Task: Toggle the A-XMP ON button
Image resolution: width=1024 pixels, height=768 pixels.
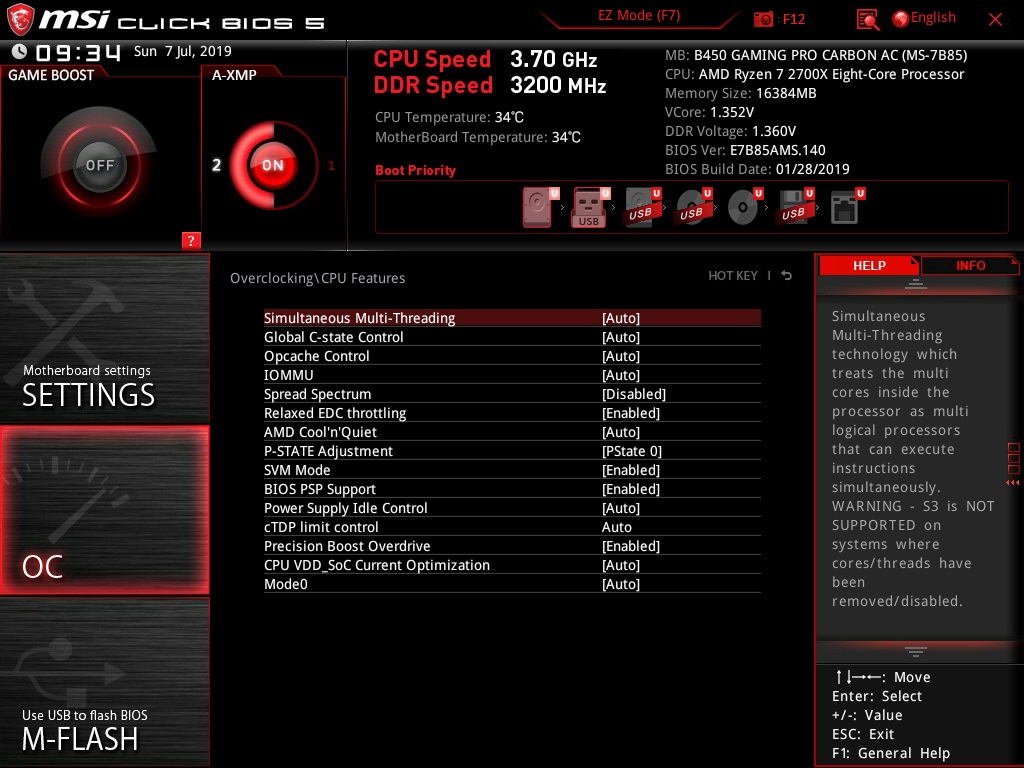Action: 272,165
